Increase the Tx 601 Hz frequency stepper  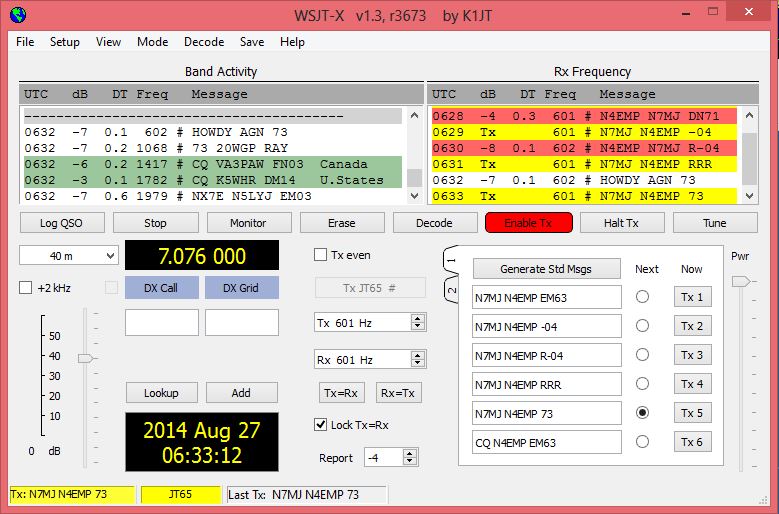pos(418,318)
